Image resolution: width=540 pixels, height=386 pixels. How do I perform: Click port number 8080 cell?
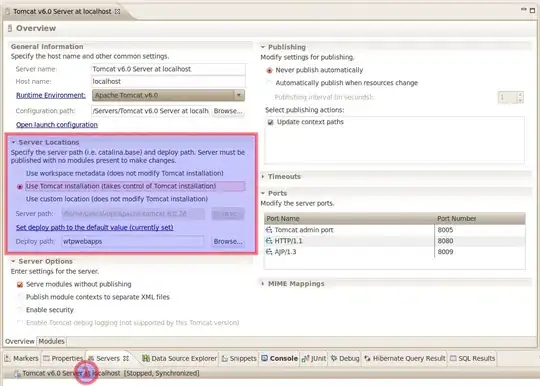coord(445,241)
